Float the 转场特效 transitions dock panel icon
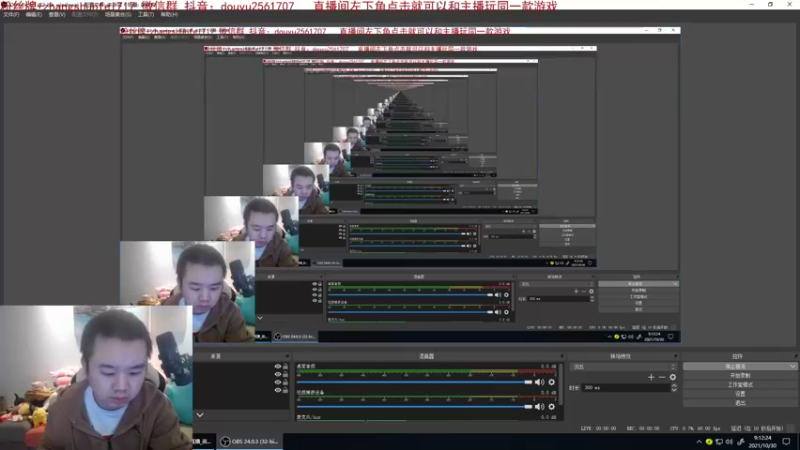800x450 pixels. click(676, 356)
